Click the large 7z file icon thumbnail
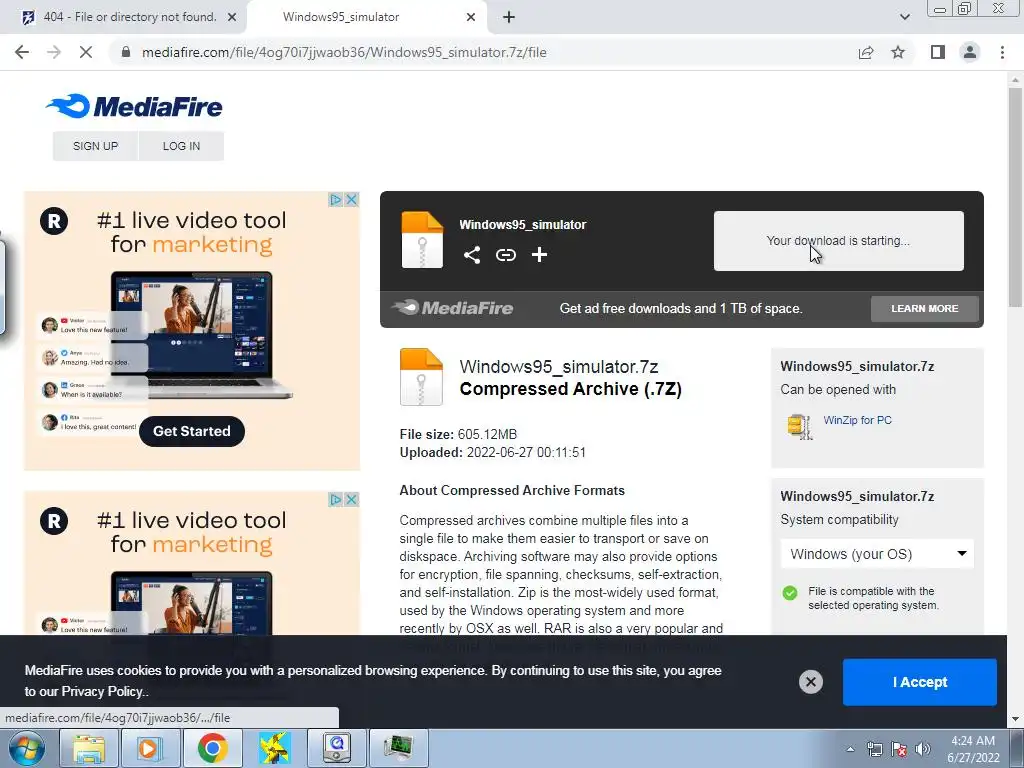 [421, 377]
